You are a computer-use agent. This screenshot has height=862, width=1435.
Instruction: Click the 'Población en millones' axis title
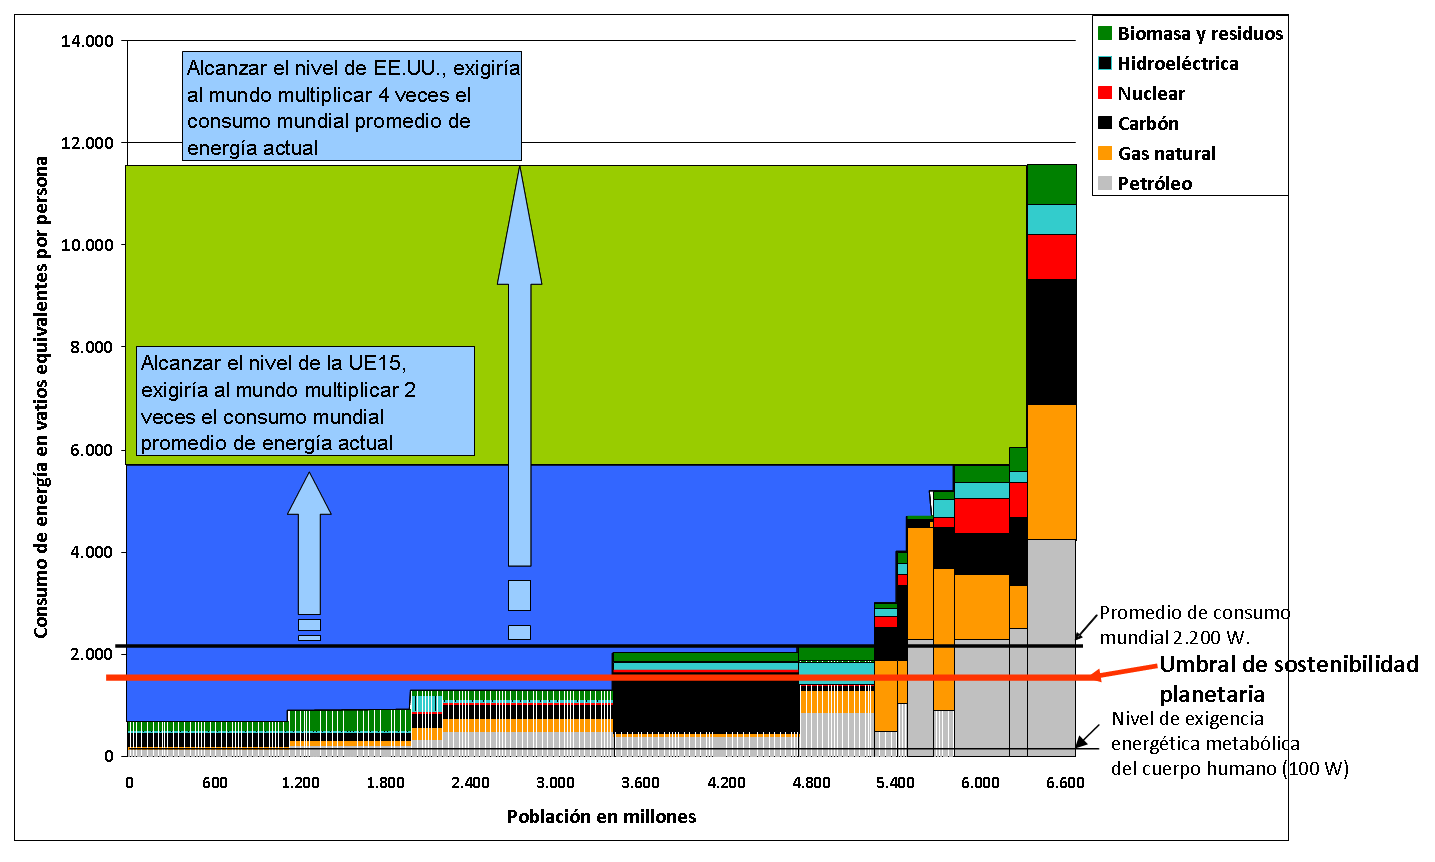coord(601,816)
